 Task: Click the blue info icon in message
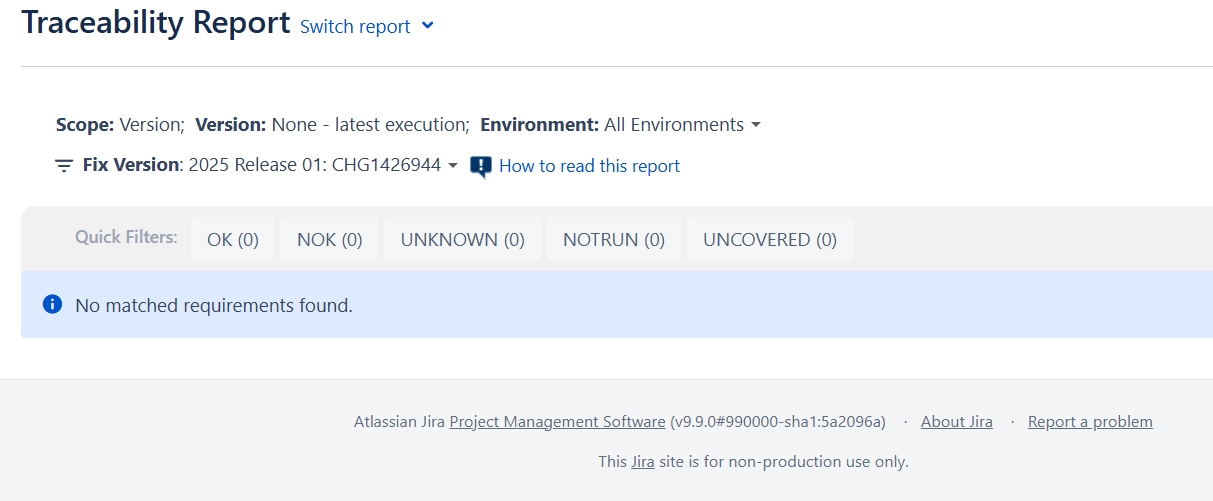pyautogui.click(x=53, y=304)
